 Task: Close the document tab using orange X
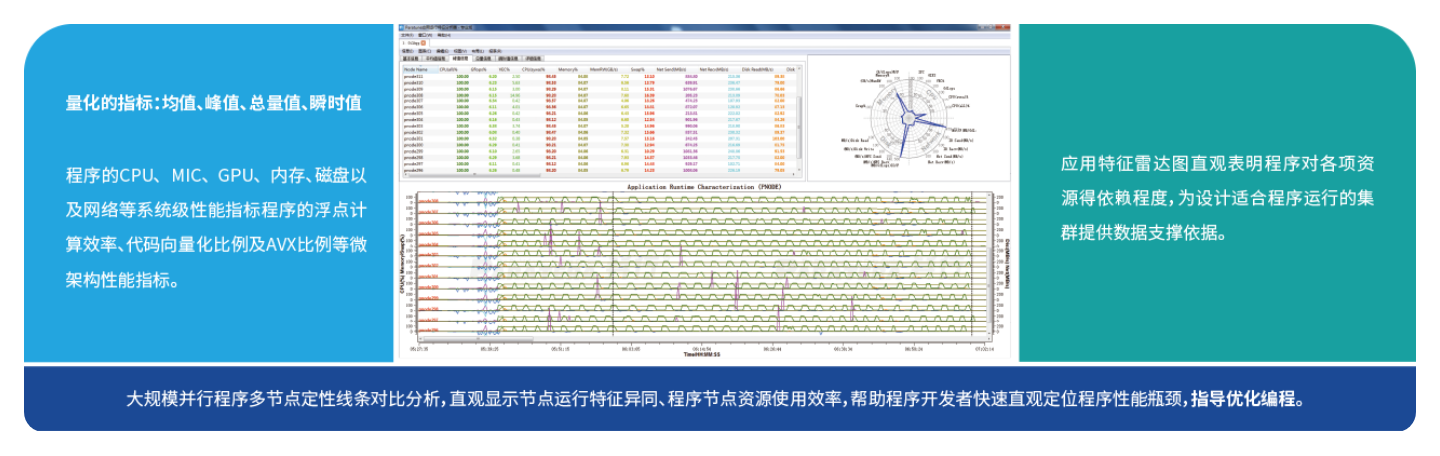(x=423, y=42)
